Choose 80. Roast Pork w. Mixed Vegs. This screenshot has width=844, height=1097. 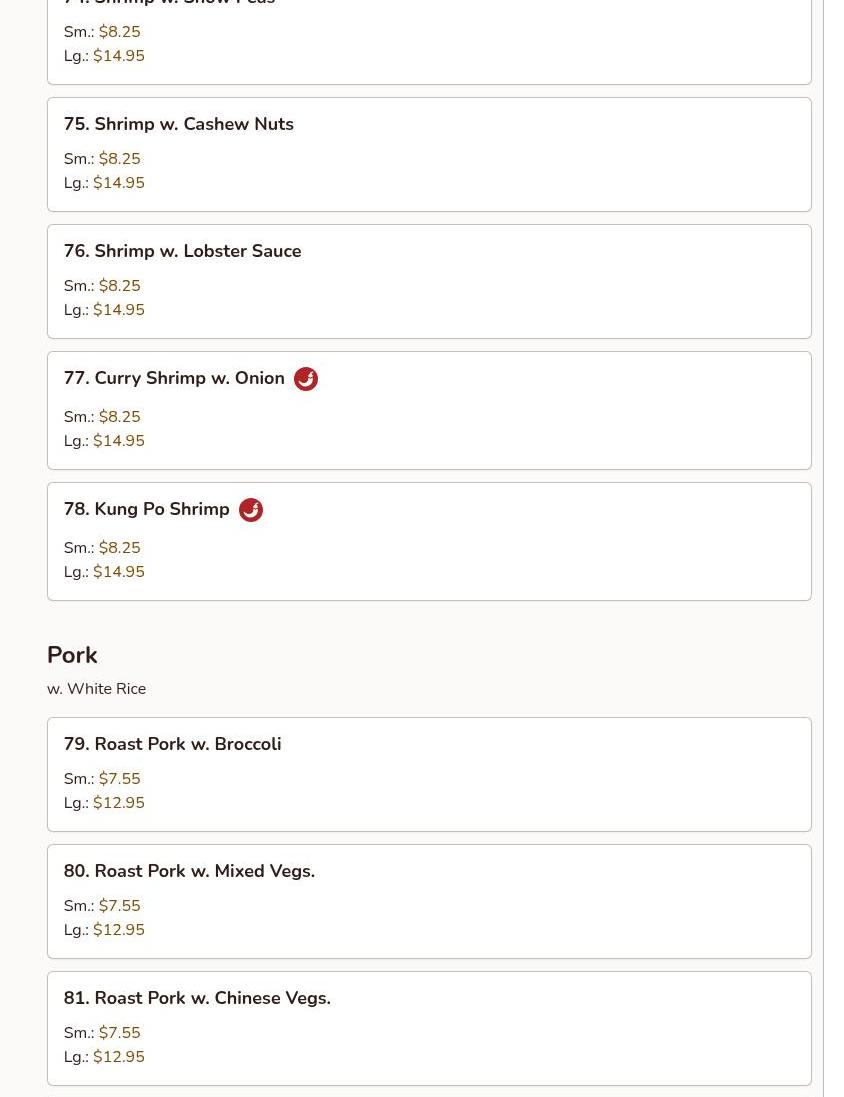click(x=189, y=871)
